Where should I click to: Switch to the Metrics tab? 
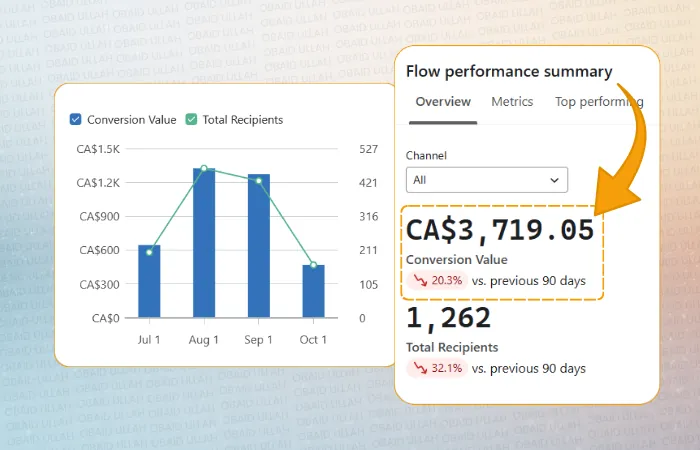click(x=512, y=102)
